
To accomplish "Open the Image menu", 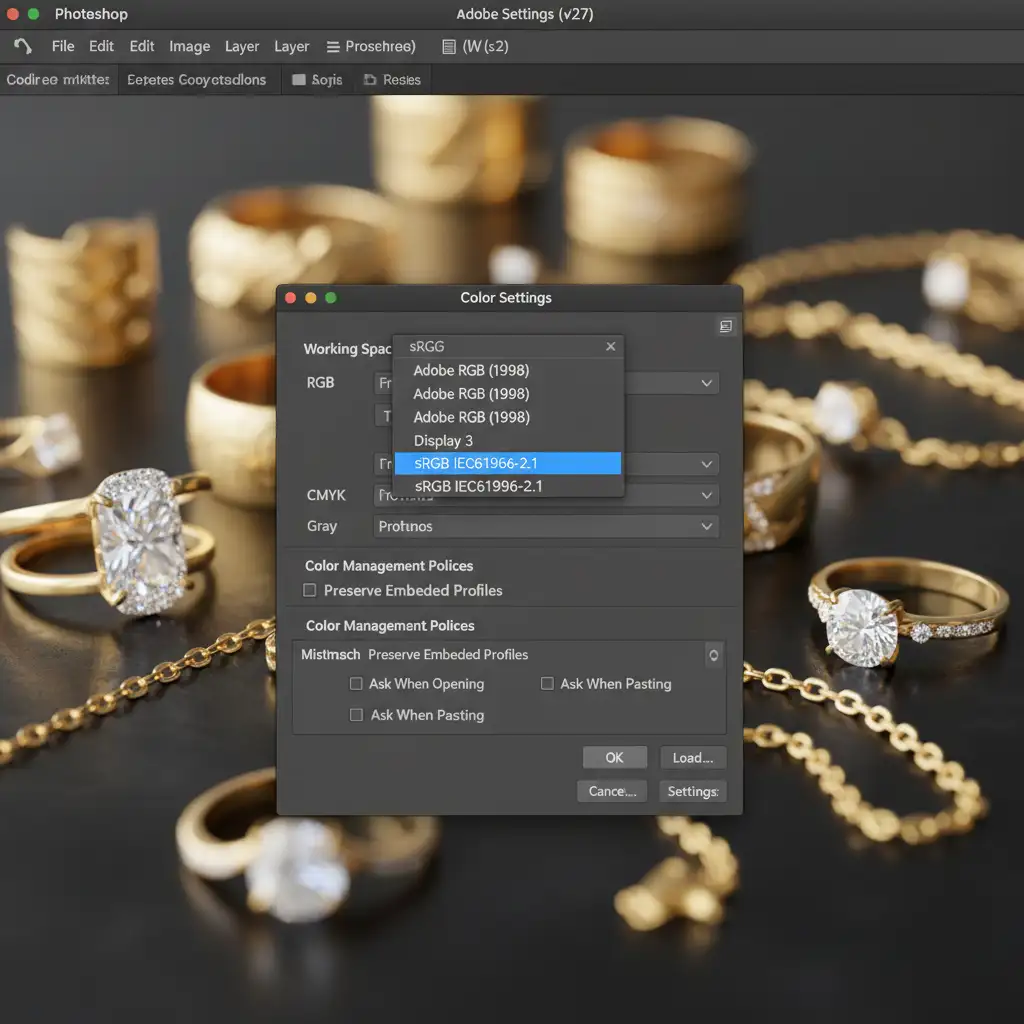I will (189, 46).
